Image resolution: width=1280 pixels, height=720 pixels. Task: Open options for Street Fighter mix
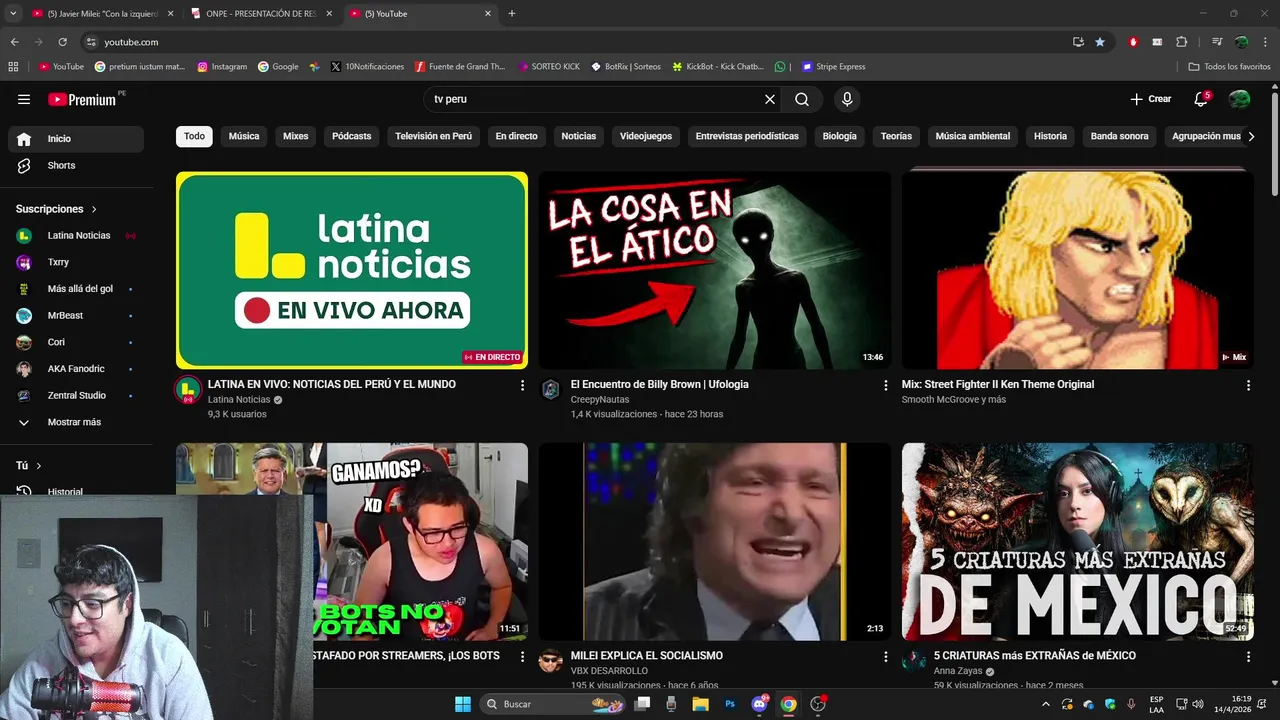pyautogui.click(x=1248, y=385)
